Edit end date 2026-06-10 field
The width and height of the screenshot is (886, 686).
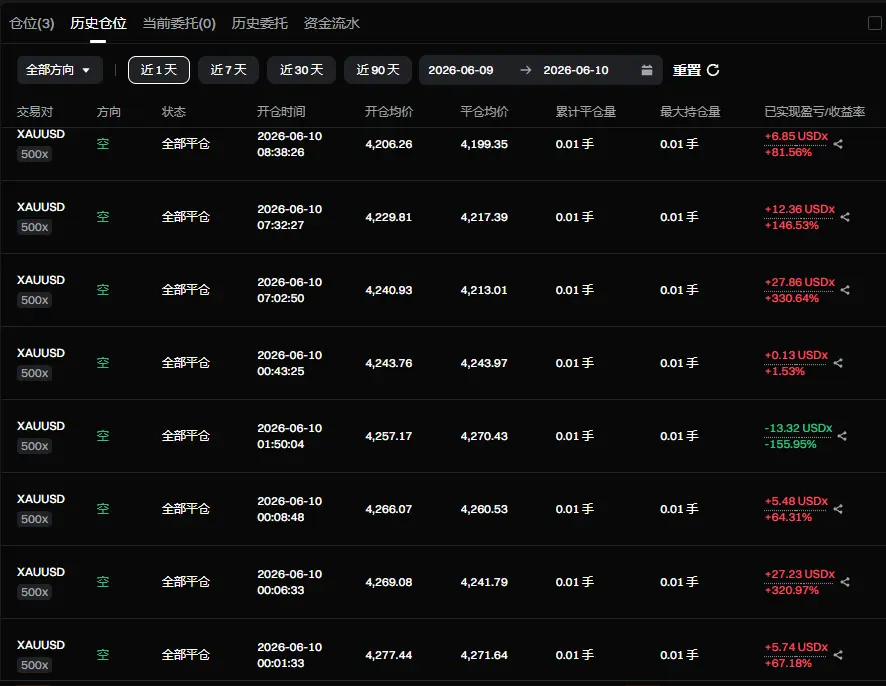point(576,70)
